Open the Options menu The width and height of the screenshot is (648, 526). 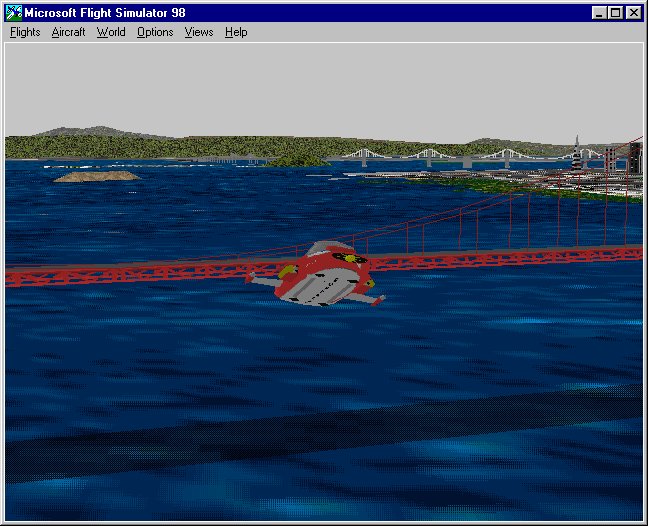(155, 32)
